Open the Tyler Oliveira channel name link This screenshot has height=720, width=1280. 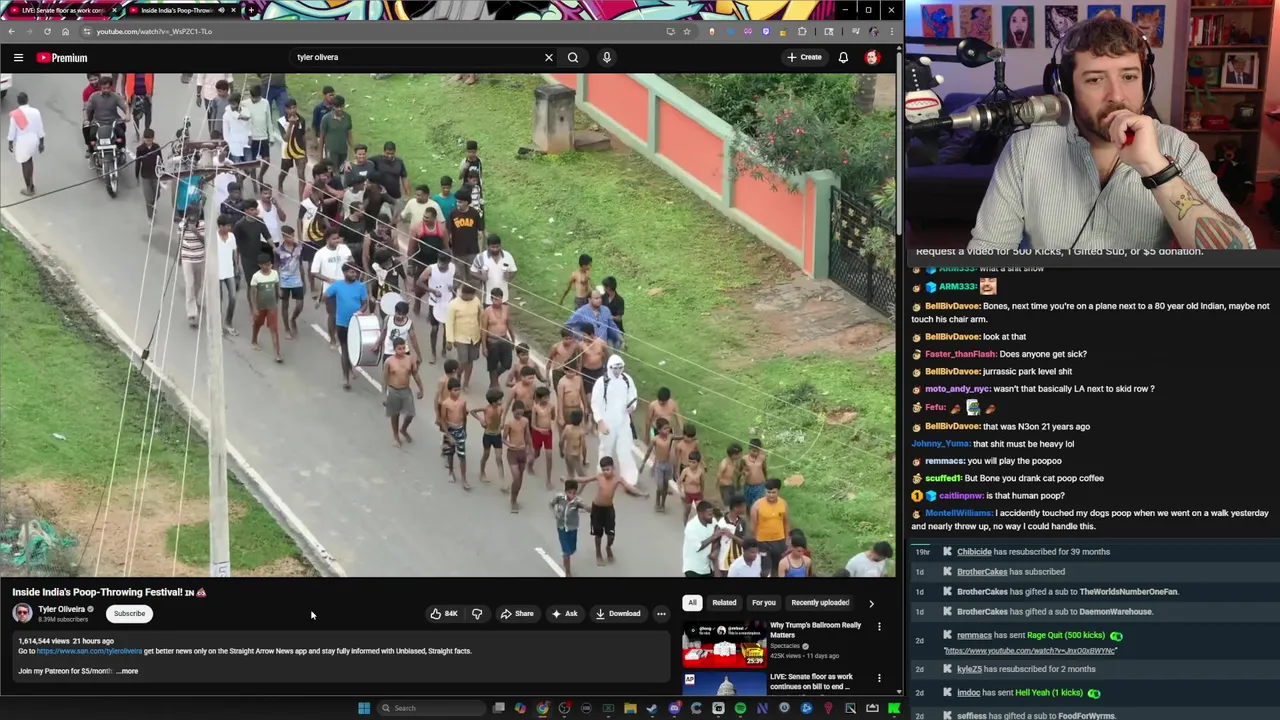[x=61, y=609]
